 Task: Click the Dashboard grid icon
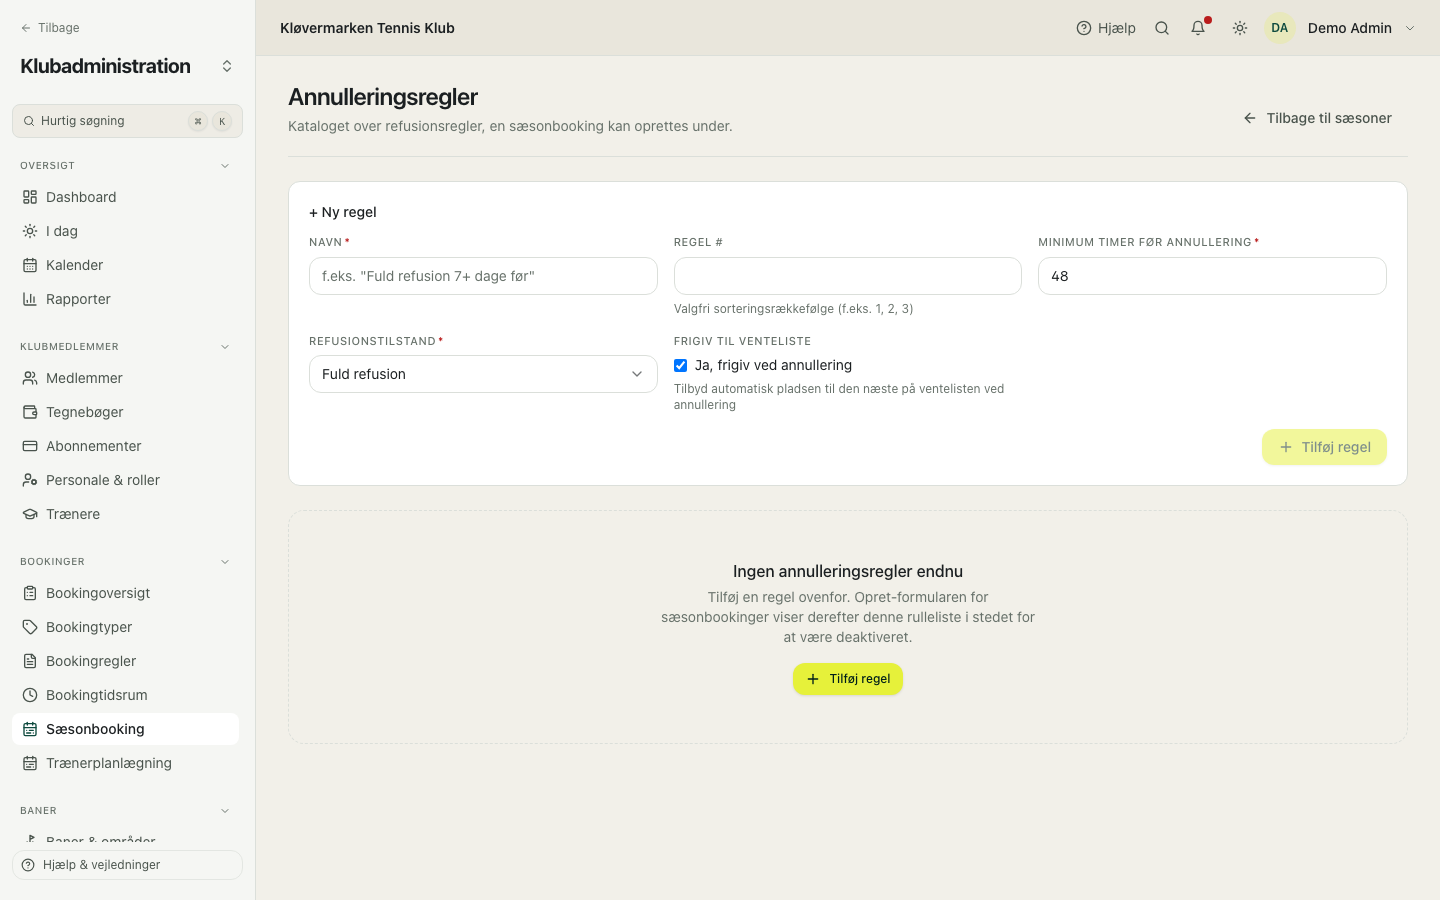(x=30, y=197)
